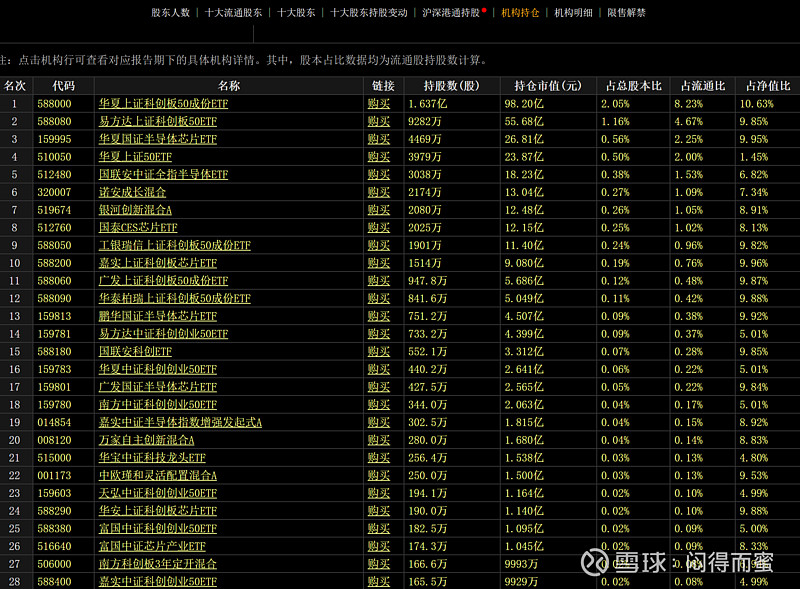This screenshot has height=589, width=800.
Task: Click 购买 in the 国泰CES芯片ETF row
Action: click(379, 228)
